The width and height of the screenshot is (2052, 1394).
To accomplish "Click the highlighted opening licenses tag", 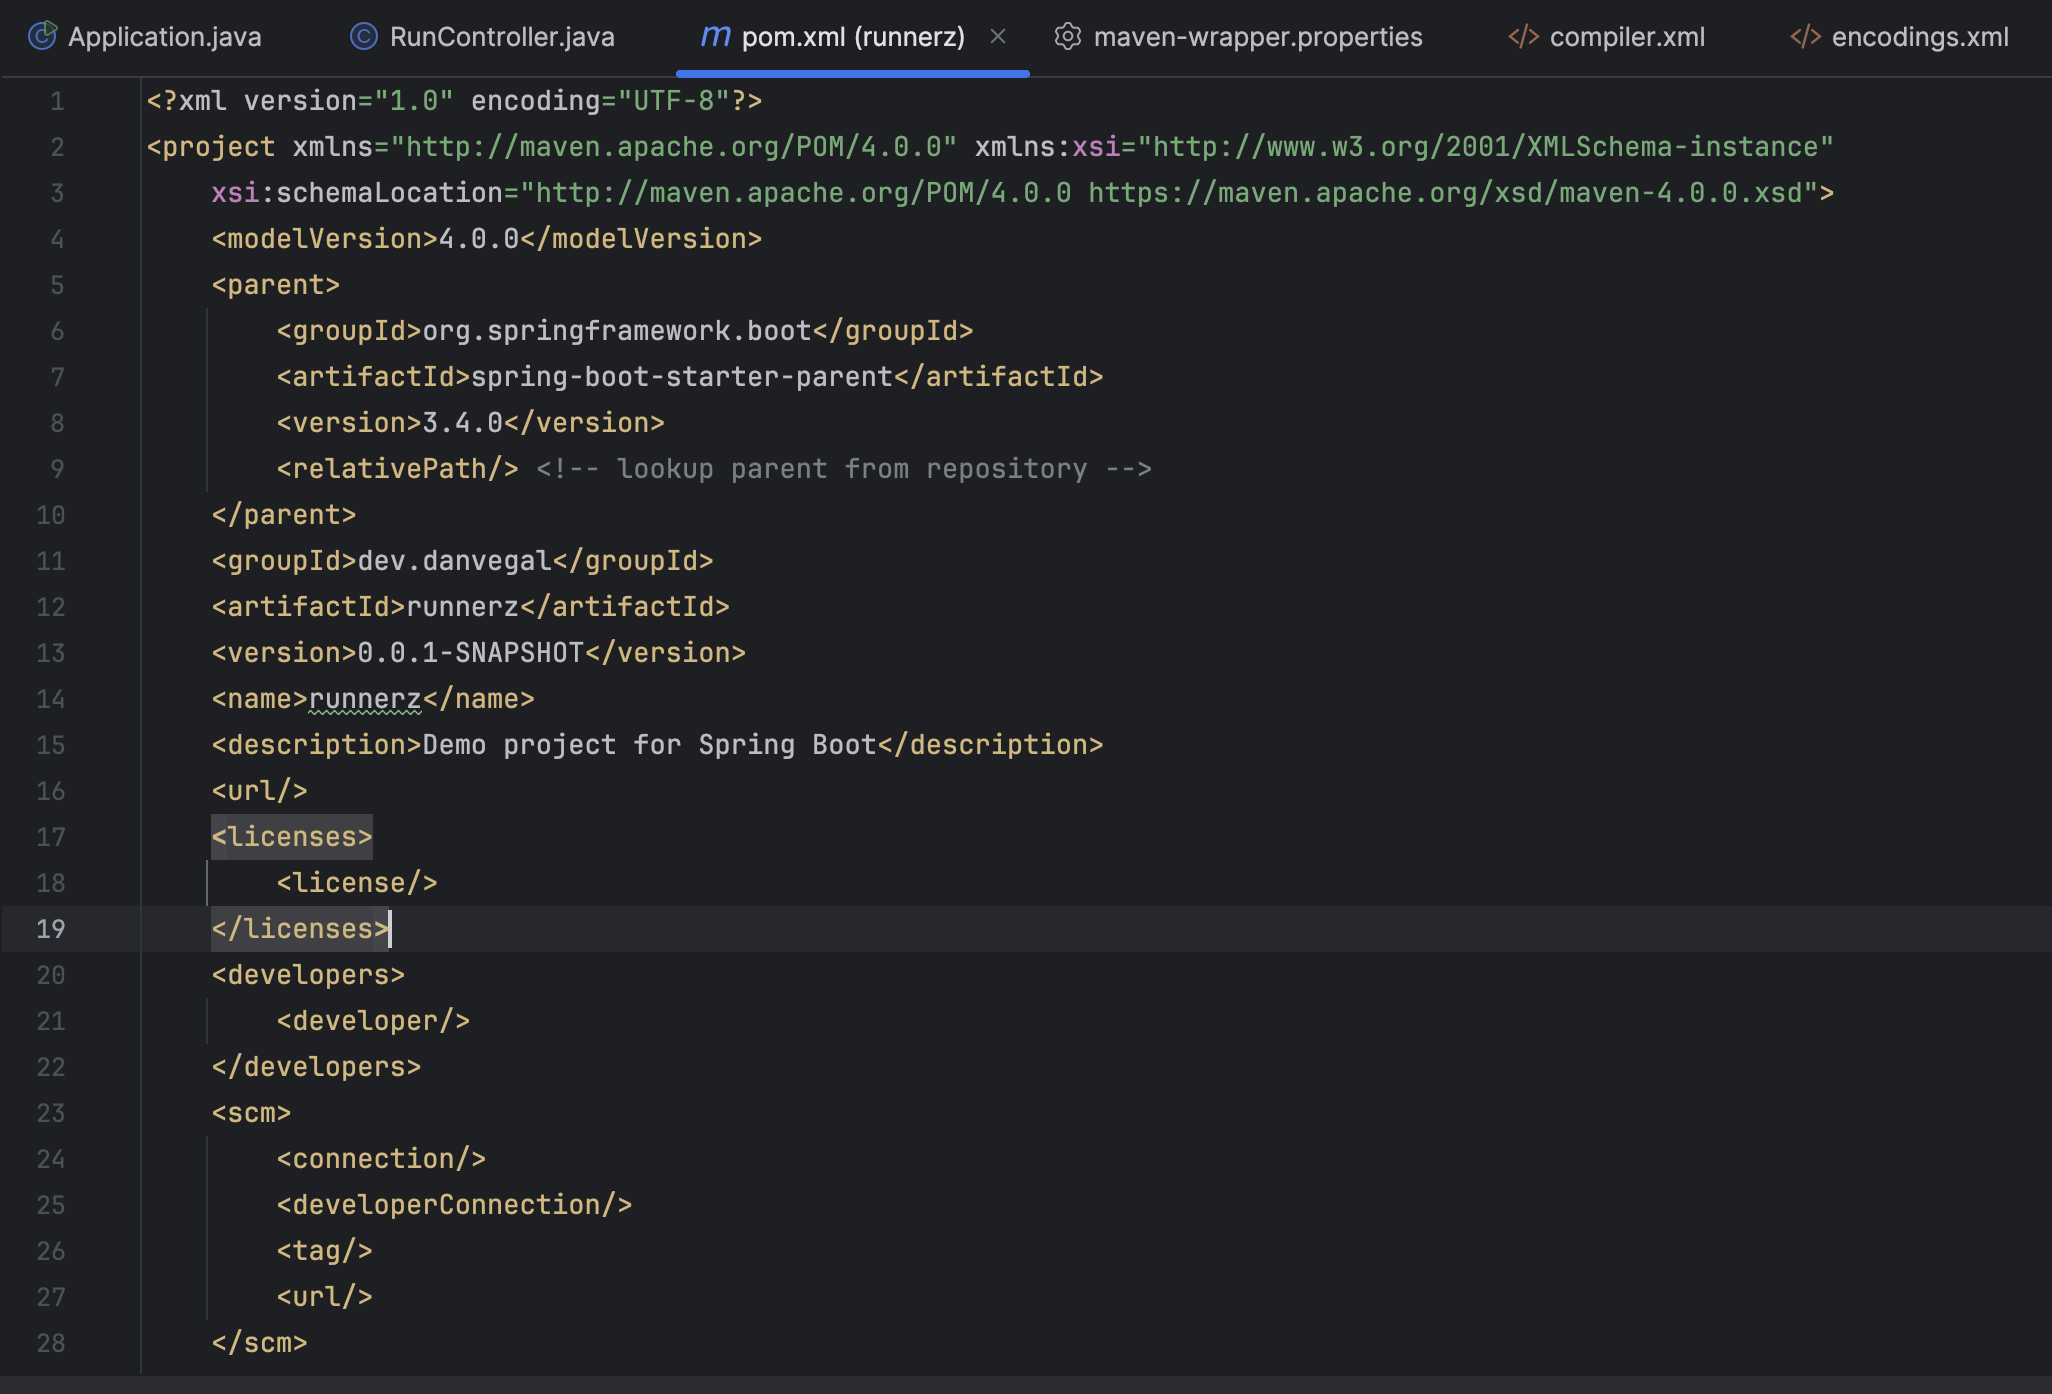I will pyautogui.click(x=291, y=837).
